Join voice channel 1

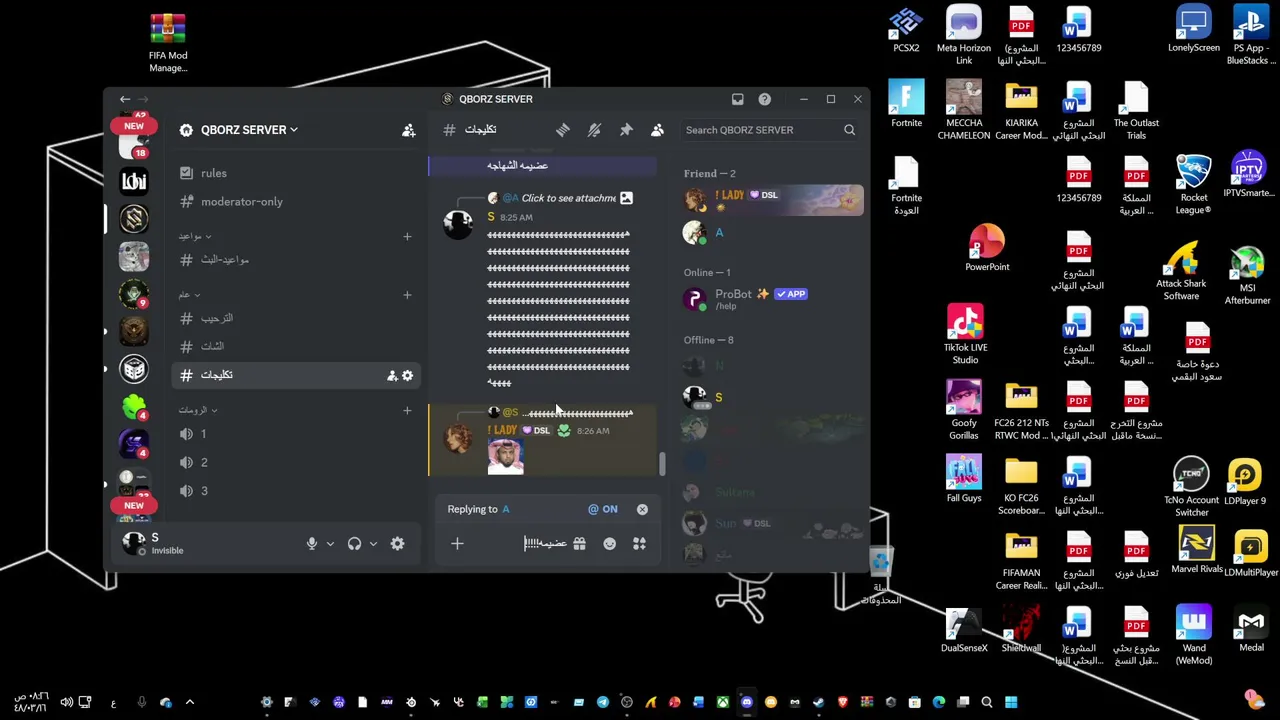[296, 434]
